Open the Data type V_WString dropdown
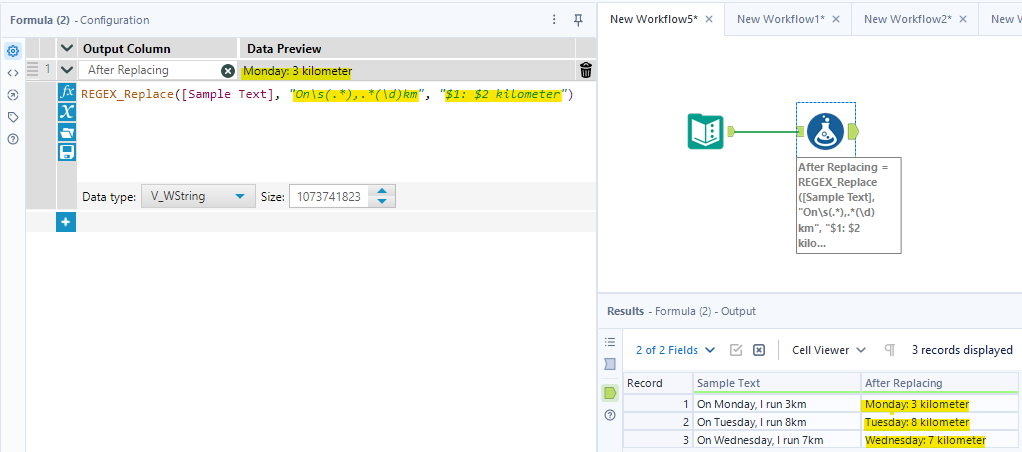 [197, 196]
